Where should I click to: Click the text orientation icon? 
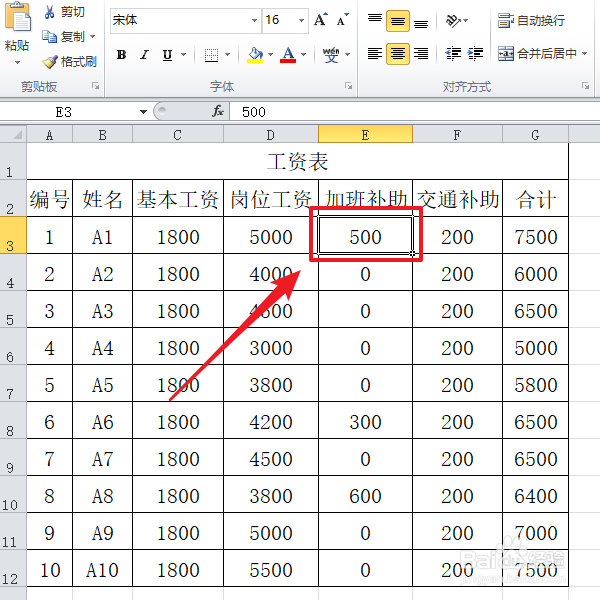pyautogui.click(x=453, y=21)
